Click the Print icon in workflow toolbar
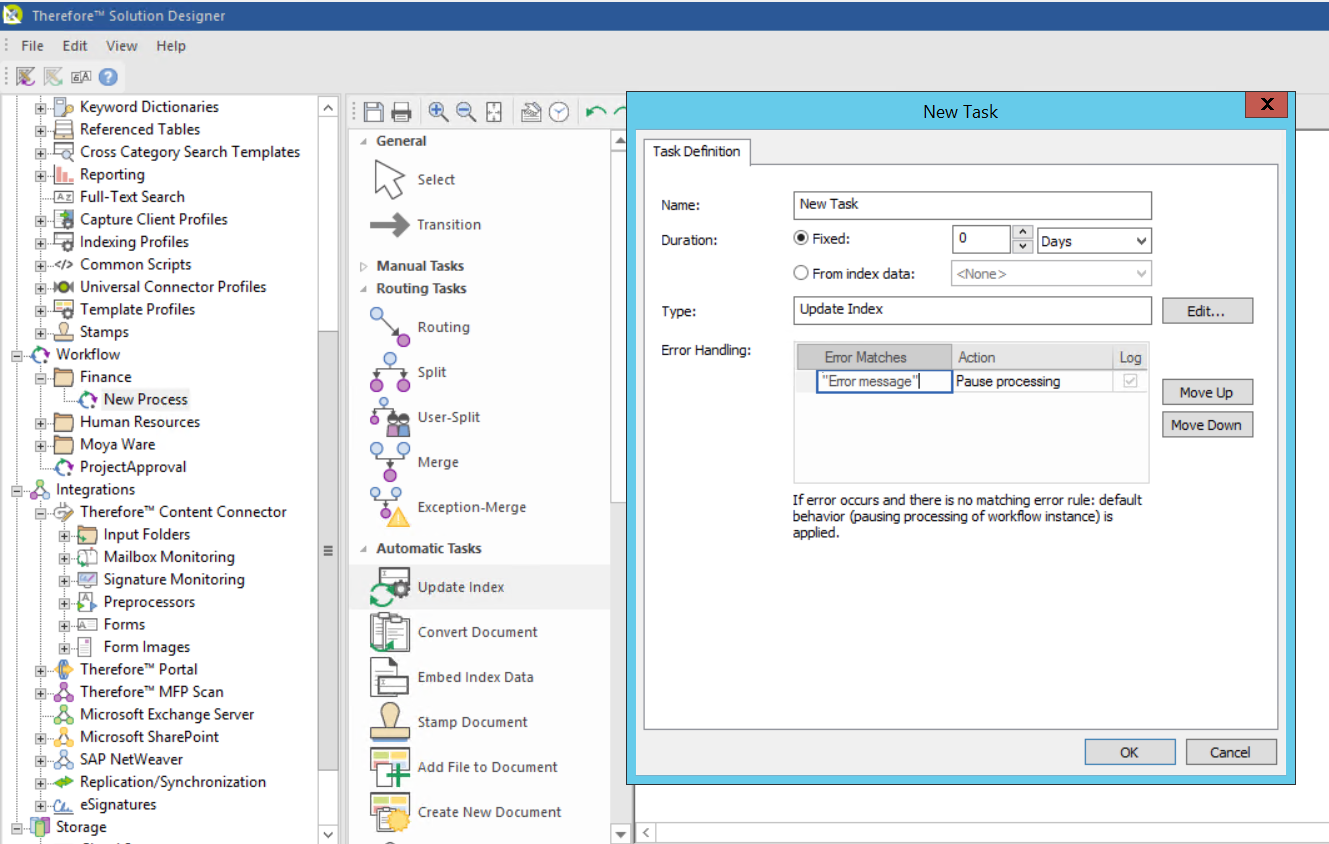 pos(401,112)
